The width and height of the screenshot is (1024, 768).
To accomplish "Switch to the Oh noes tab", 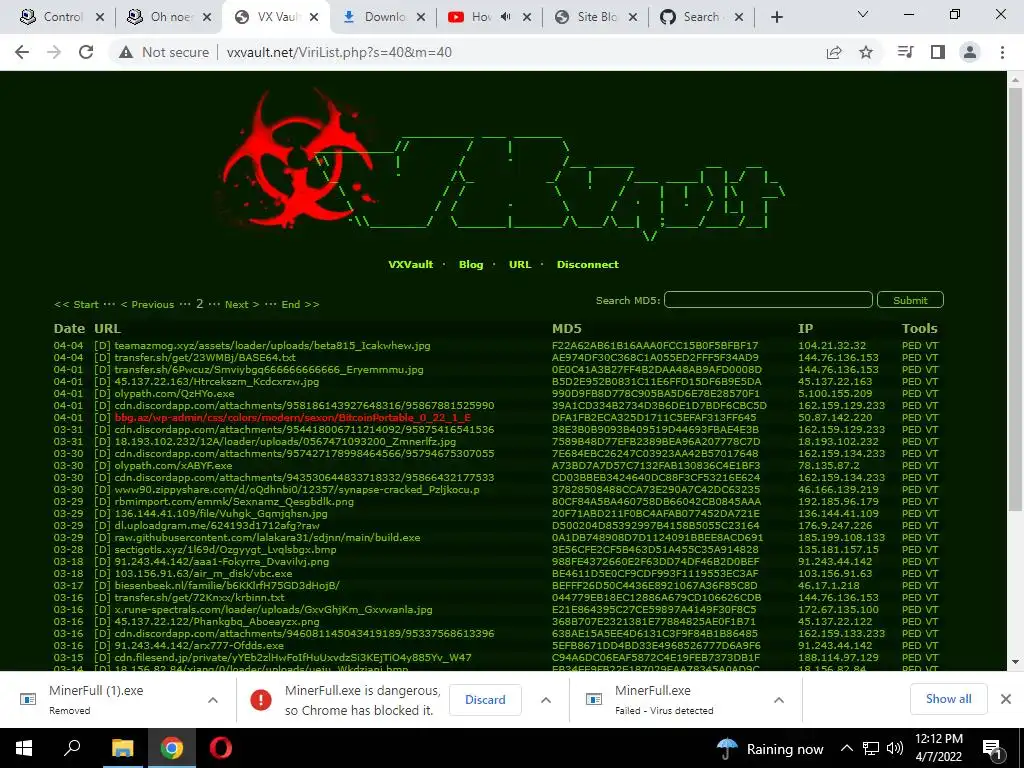I will coord(168,17).
